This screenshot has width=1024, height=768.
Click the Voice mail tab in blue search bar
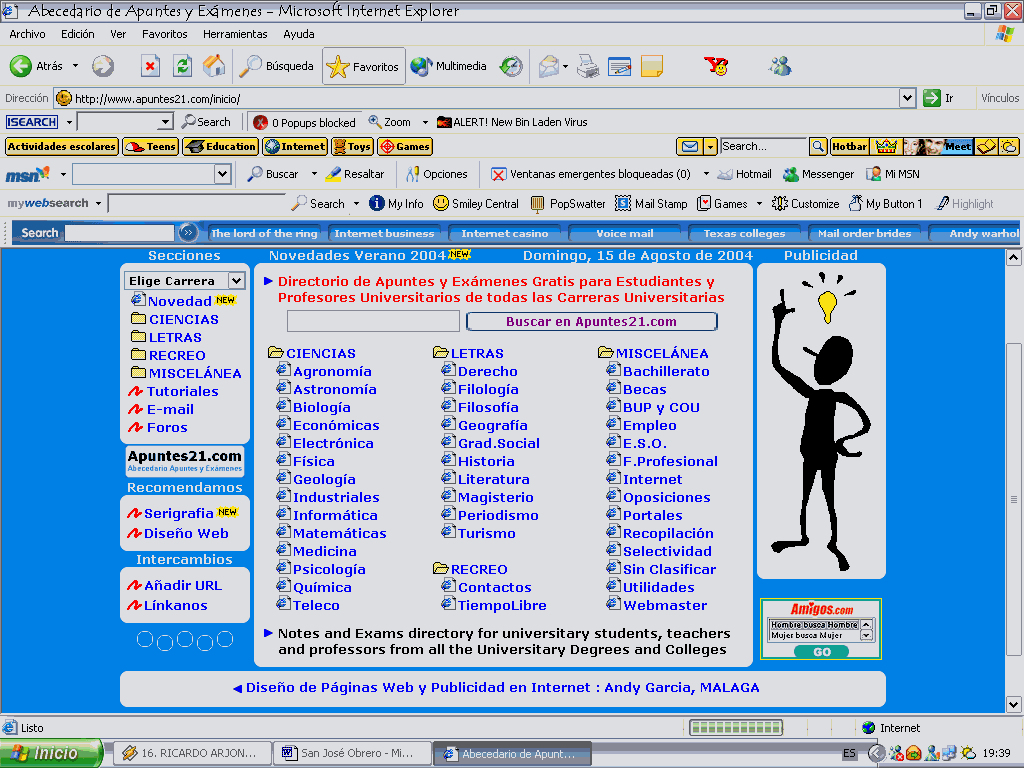624,233
